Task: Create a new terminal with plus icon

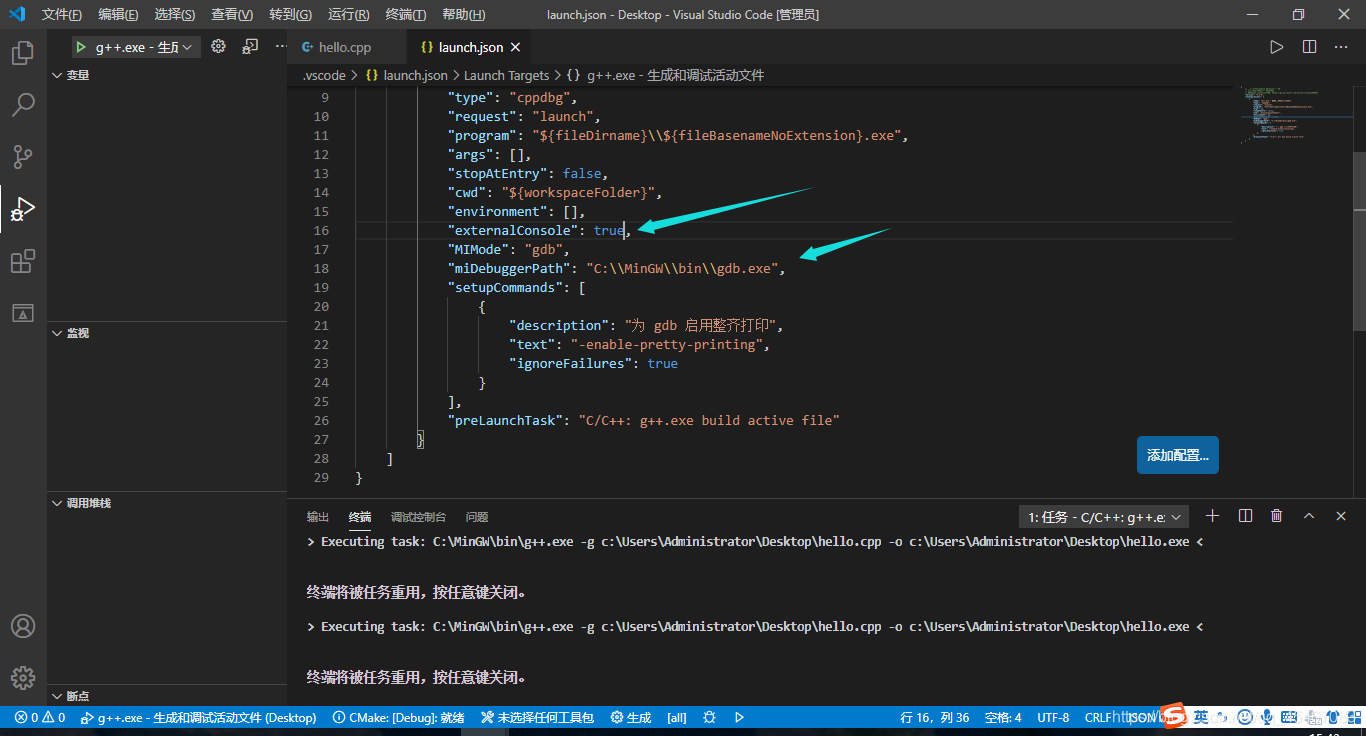Action: coord(1213,516)
